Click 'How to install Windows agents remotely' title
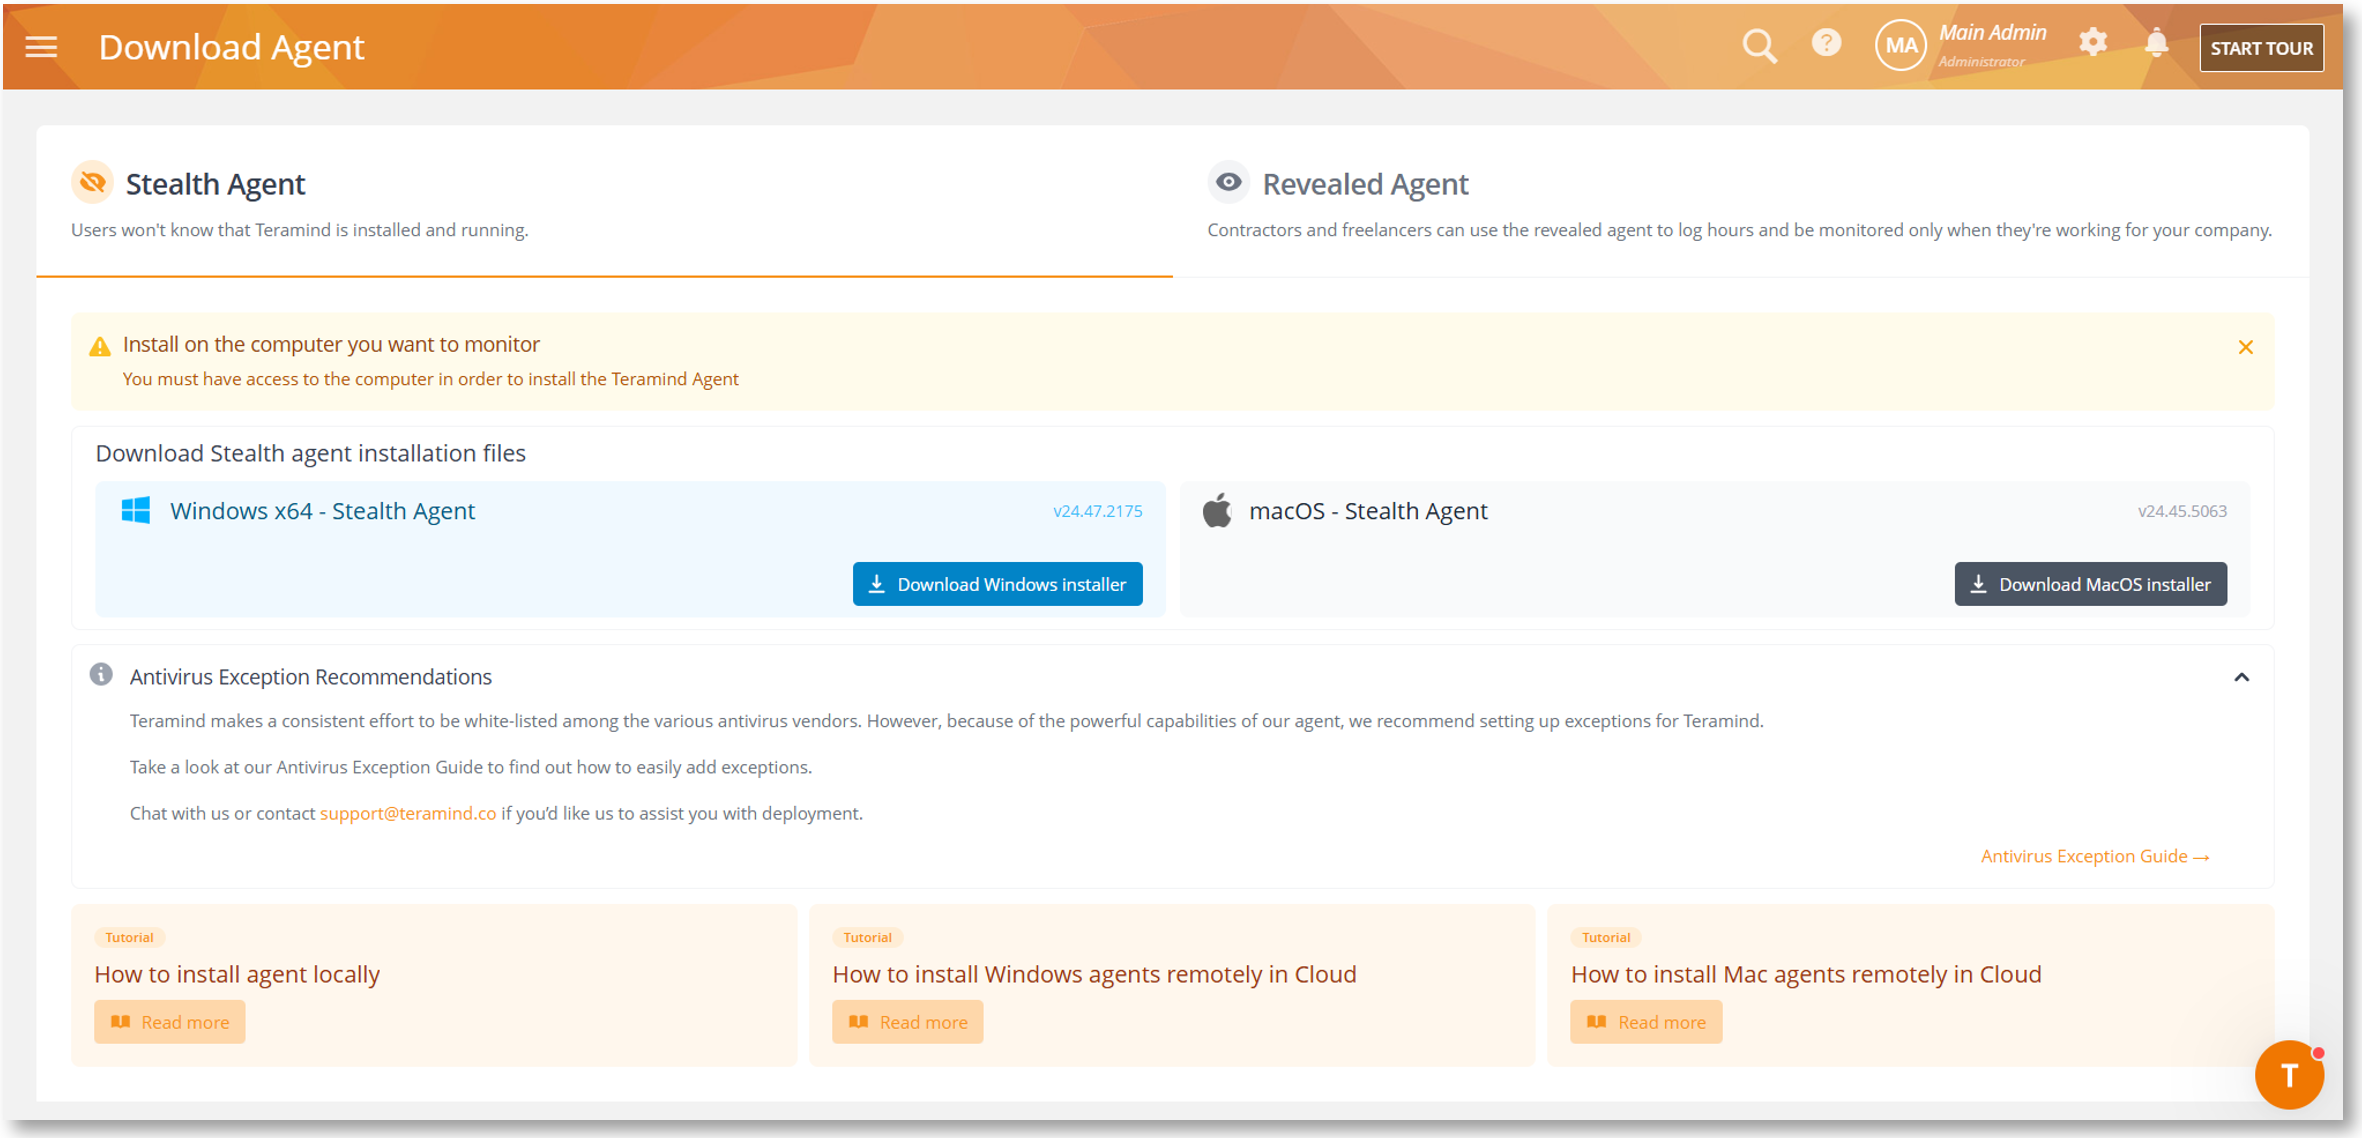 point(1094,974)
